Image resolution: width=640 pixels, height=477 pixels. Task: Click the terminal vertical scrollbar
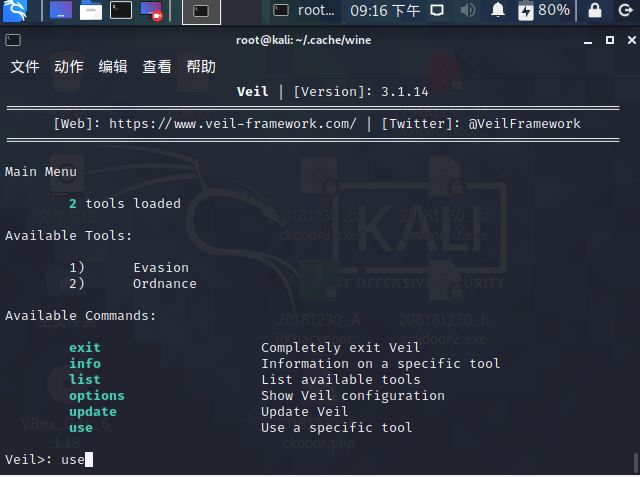[636, 462]
